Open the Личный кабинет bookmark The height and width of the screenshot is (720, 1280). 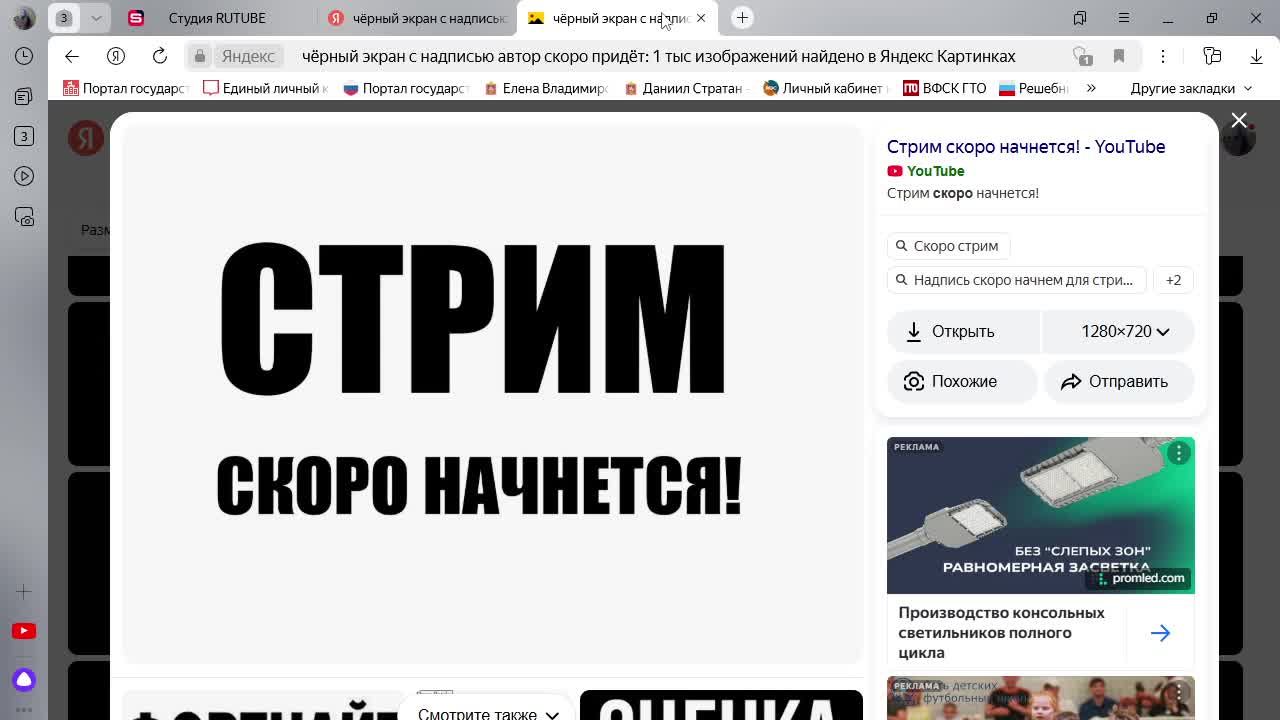pyautogui.click(x=825, y=88)
